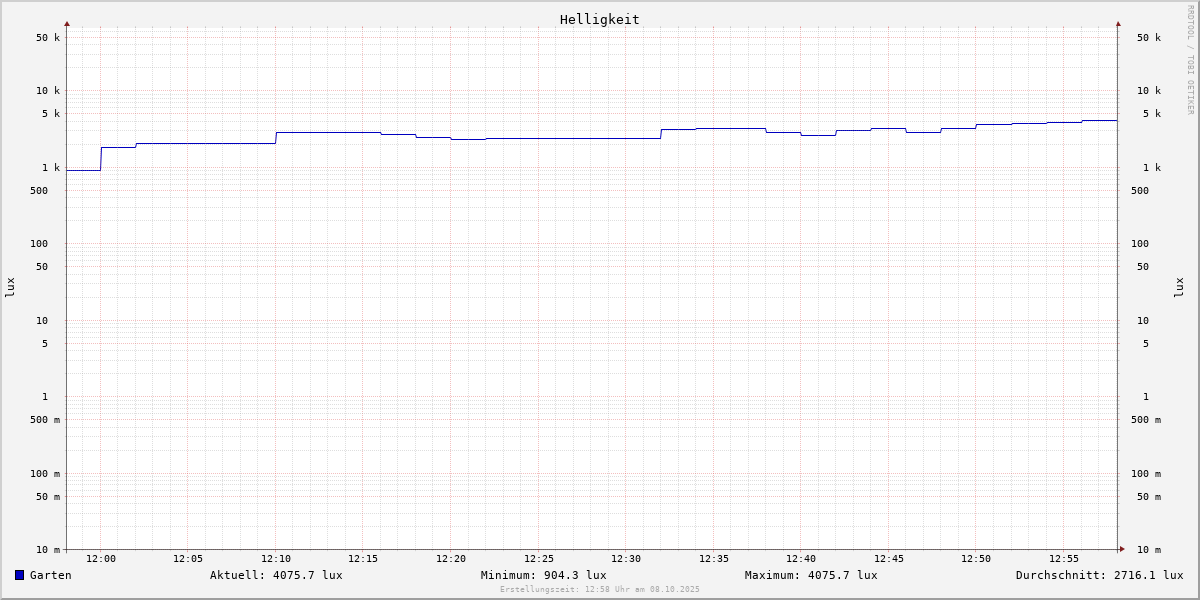This screenshot has height=600, width=1200.
Task: Click the red arrow at the x-axis right end
Action: tap(1122, 549)
